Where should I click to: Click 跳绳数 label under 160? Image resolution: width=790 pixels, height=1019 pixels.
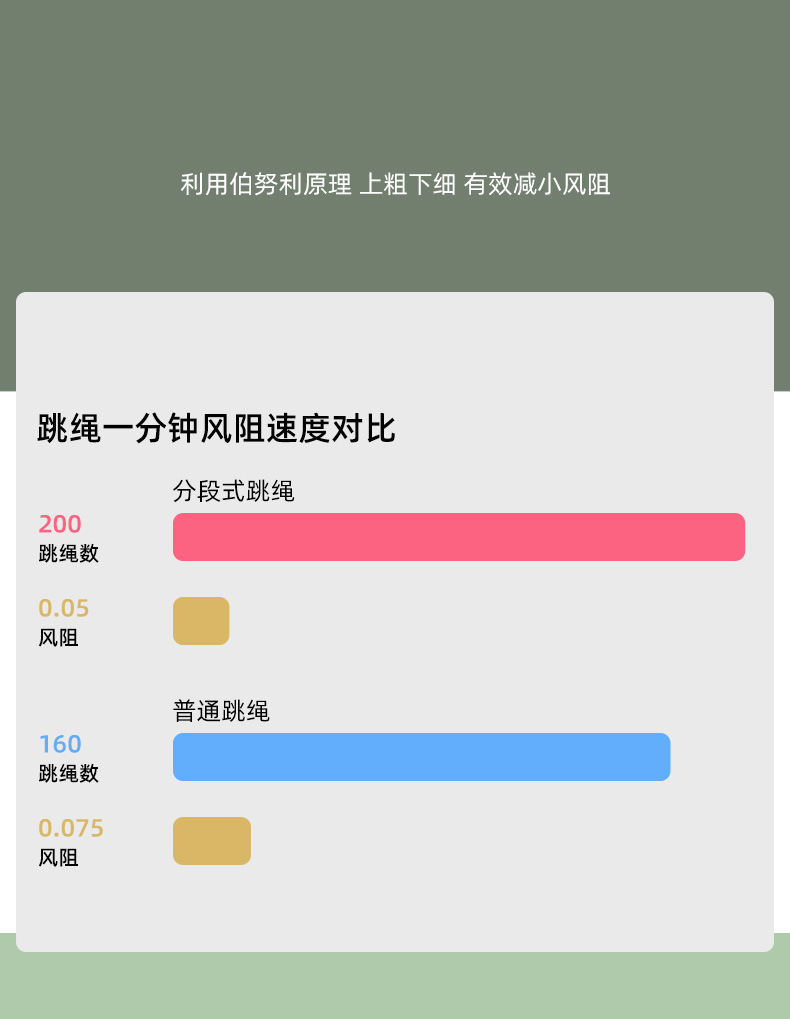coord(68,774)
